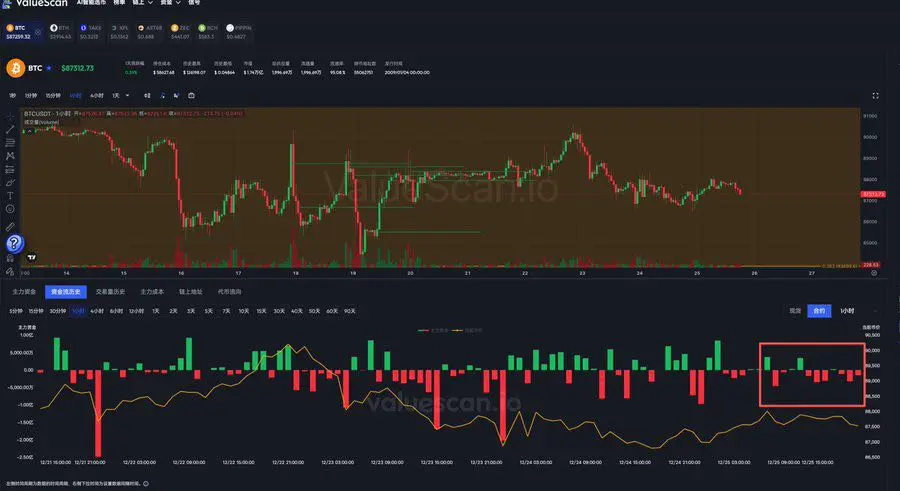Select the Fibonacci retracement tool
The height and width of the screenshot is (491, 900).
tap(10, 142)
